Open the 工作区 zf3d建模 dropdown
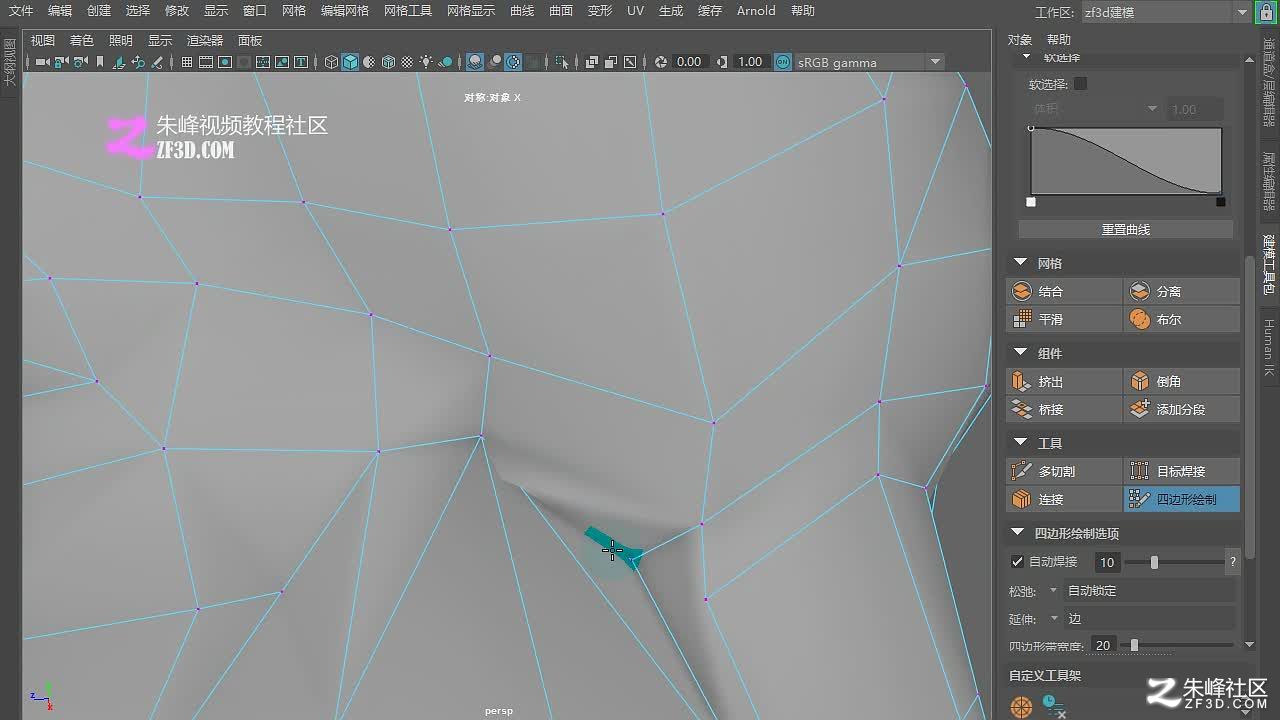Viewport: 1280px width, 720px height. tap(1166, 12)
